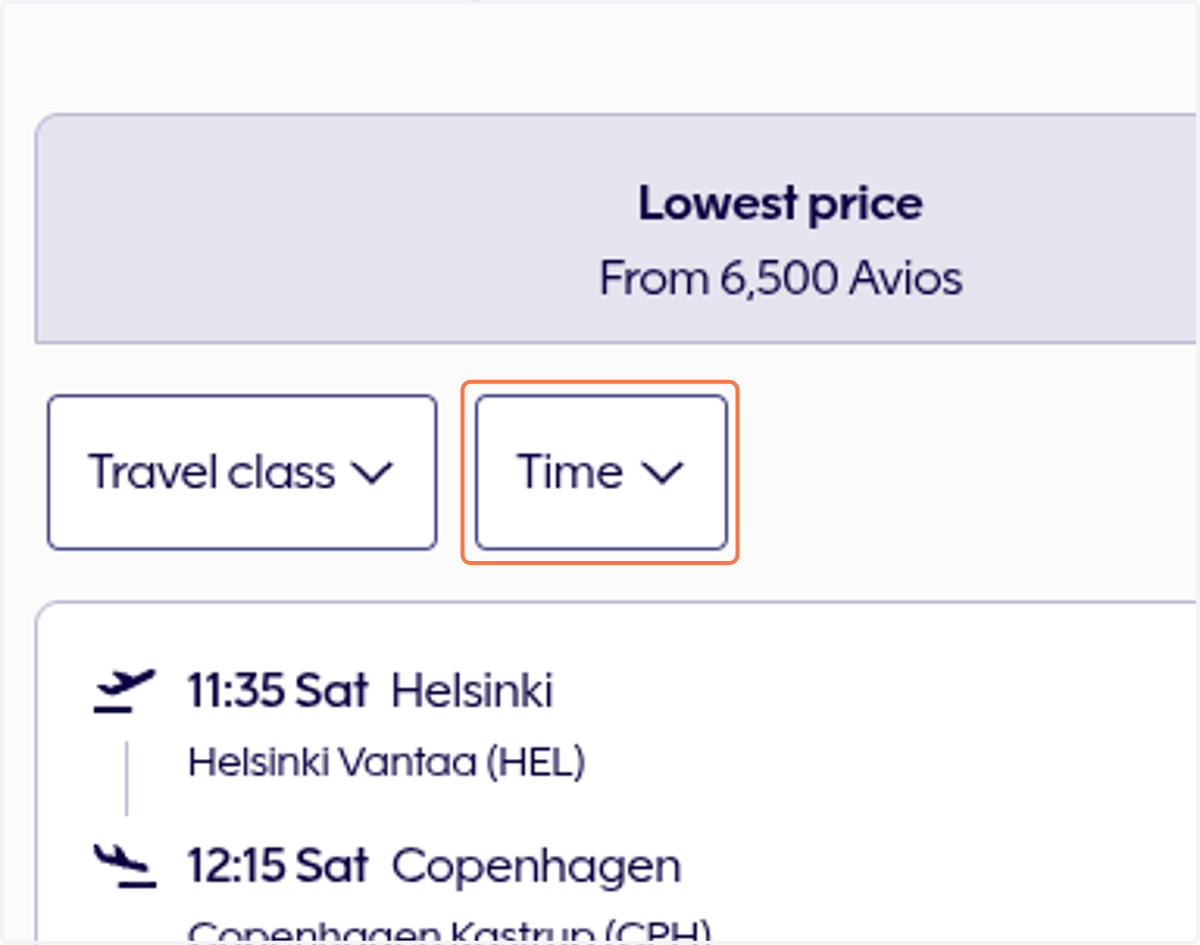Click the Lowest price bold heading
The height and width of the screenshot is (945, 1200).
[x=781, y=204]
